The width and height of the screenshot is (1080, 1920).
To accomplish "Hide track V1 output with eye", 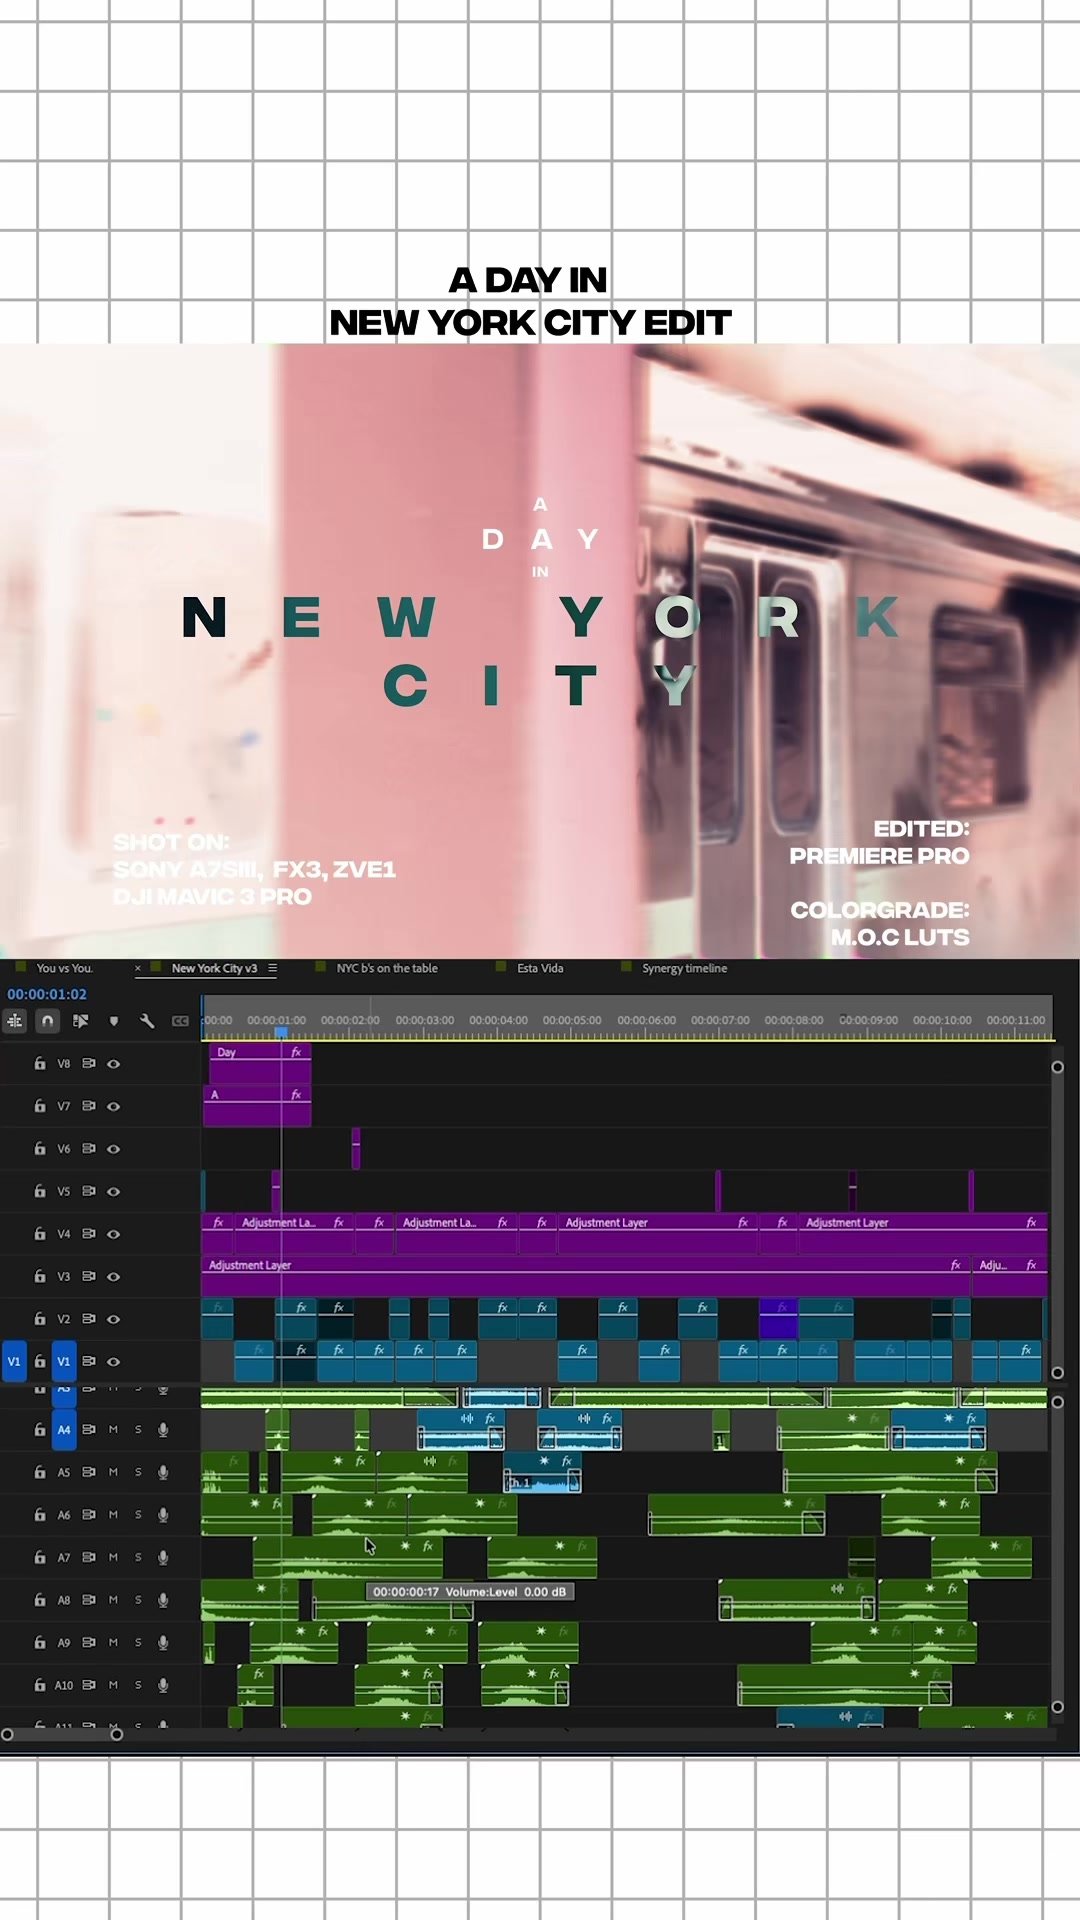I will (x=114, y=1362).
